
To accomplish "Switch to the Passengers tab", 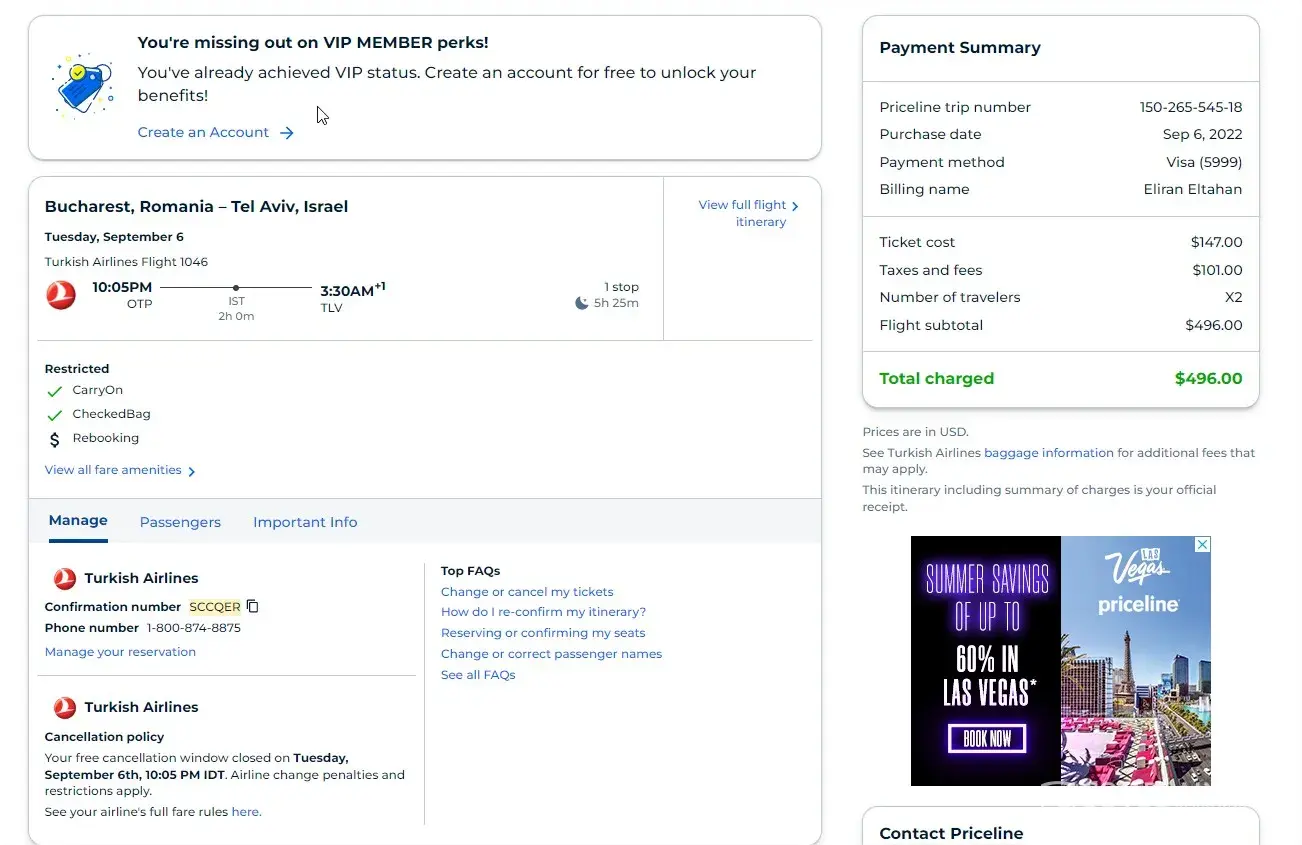I will click(180, 522).
